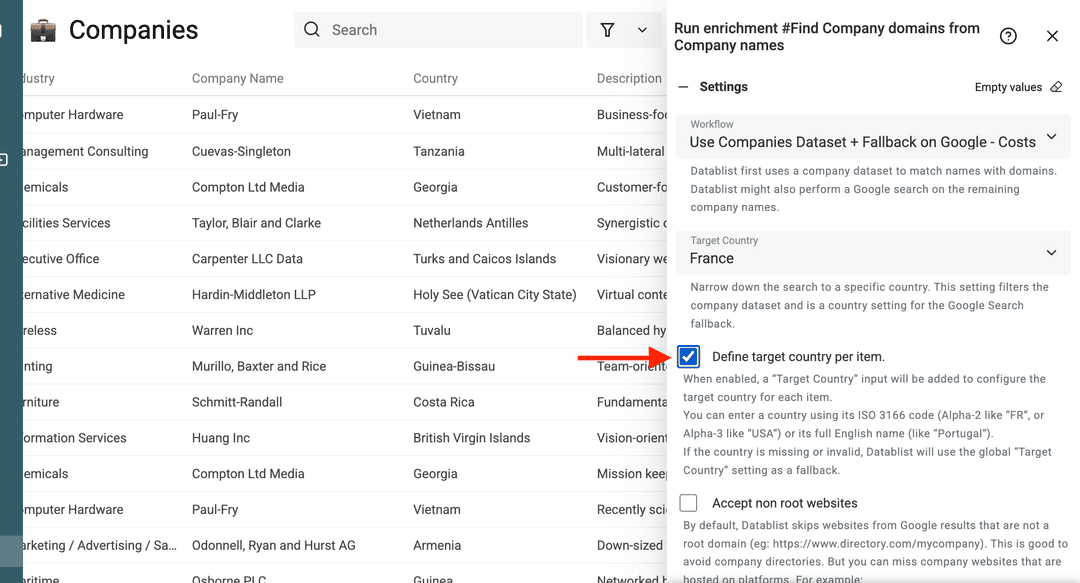Viewport: 1080px width, 583px height.
Task: Open the Workflow dropdown showing Use Companies Dataset
Action: click(x=1051, y=137)
